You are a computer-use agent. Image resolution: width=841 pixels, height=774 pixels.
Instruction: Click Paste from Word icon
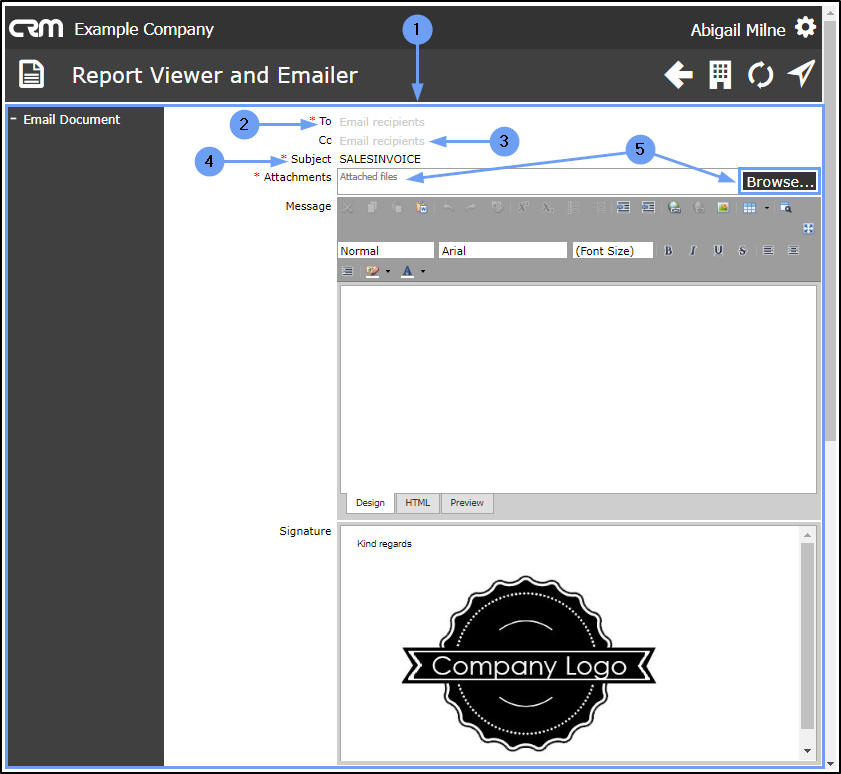click(422, 208)
